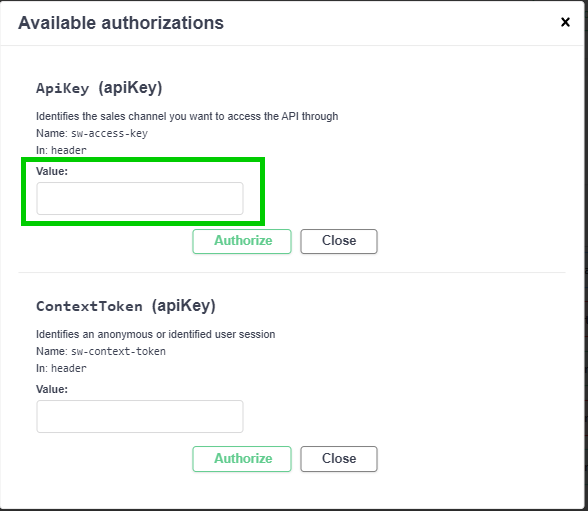Viewport: 588px width, 511px height.
Task: Select the sw-context-token header name text
Action: [x=118, y=351]
